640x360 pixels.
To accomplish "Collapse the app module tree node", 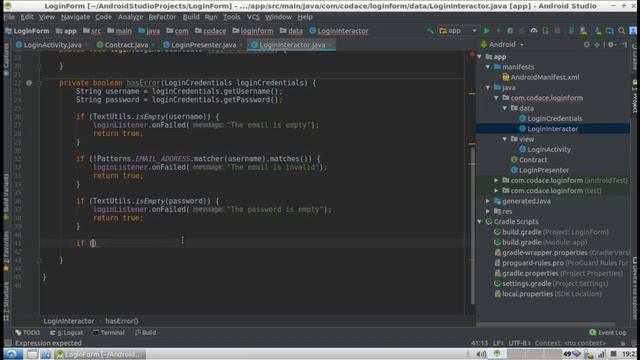I will click(480, 57).
